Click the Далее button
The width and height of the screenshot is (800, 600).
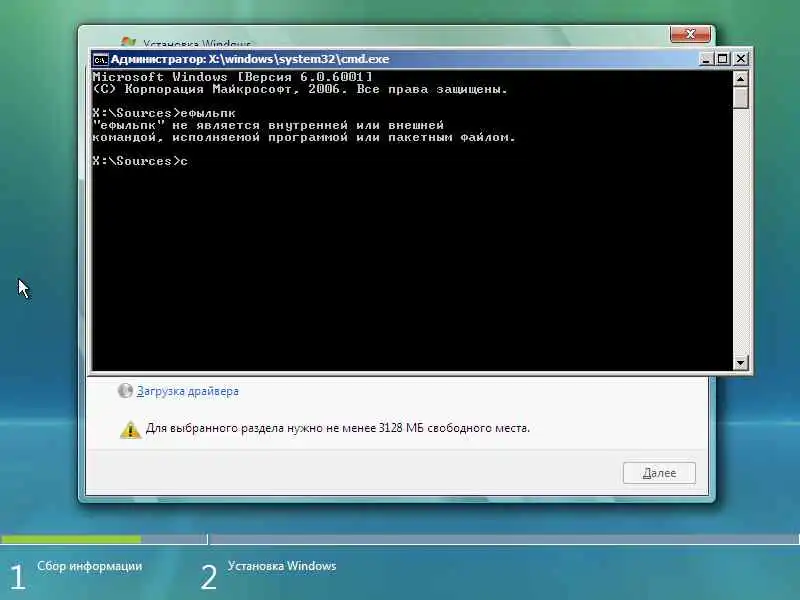coord(659,473)
